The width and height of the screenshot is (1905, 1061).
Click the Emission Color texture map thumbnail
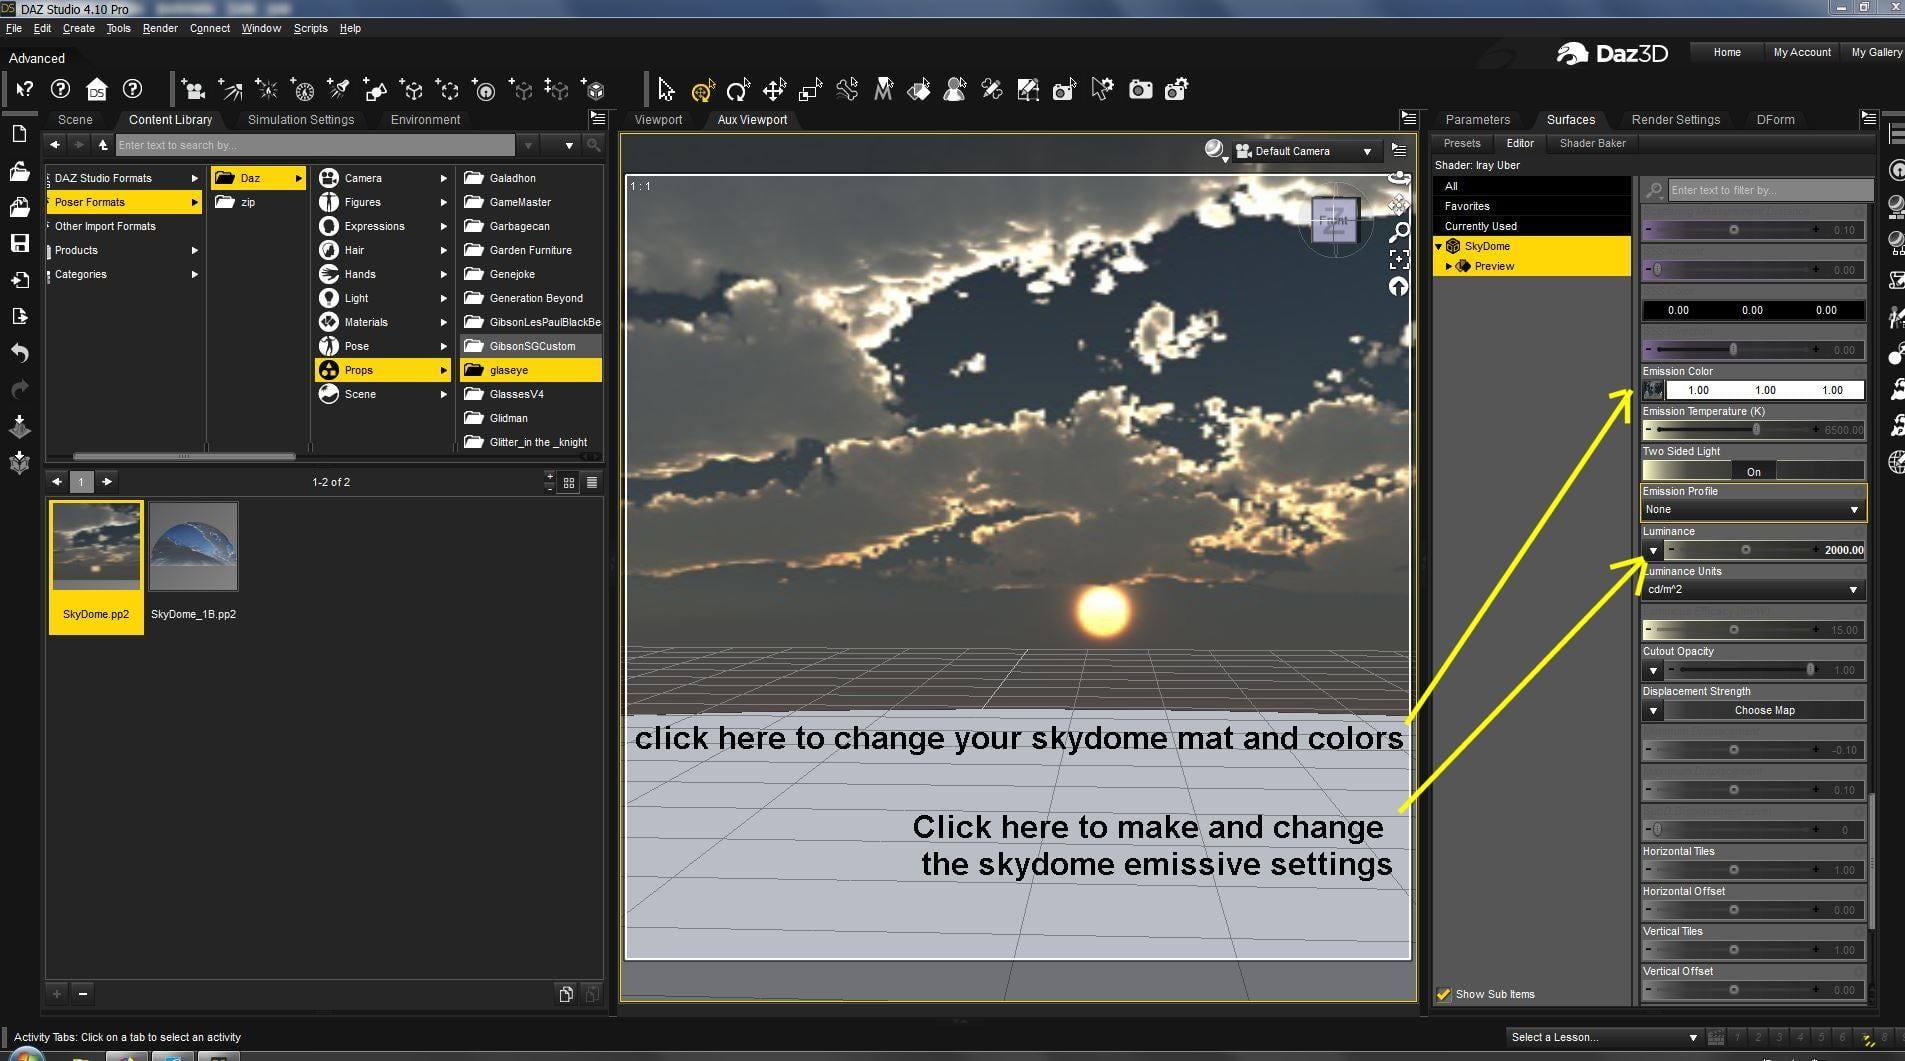[1654, 390]
